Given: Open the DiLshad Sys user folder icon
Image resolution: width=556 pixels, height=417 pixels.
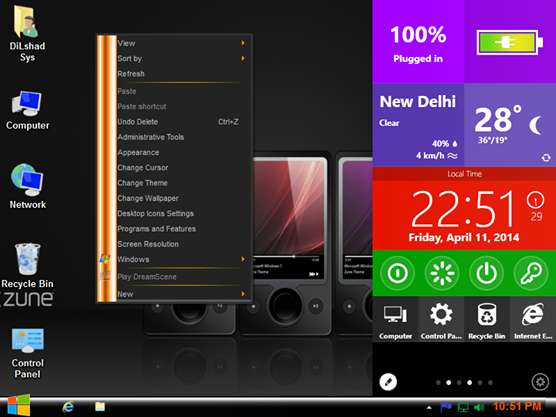Looking at the screenshot, I should 27,34.
